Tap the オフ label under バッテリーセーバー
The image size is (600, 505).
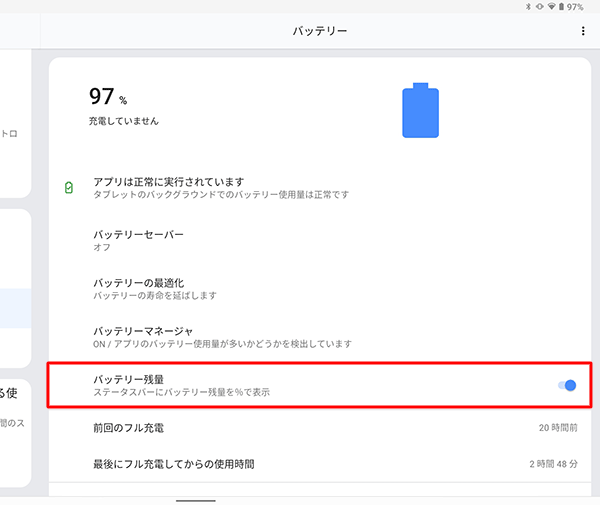pos(102,248)
